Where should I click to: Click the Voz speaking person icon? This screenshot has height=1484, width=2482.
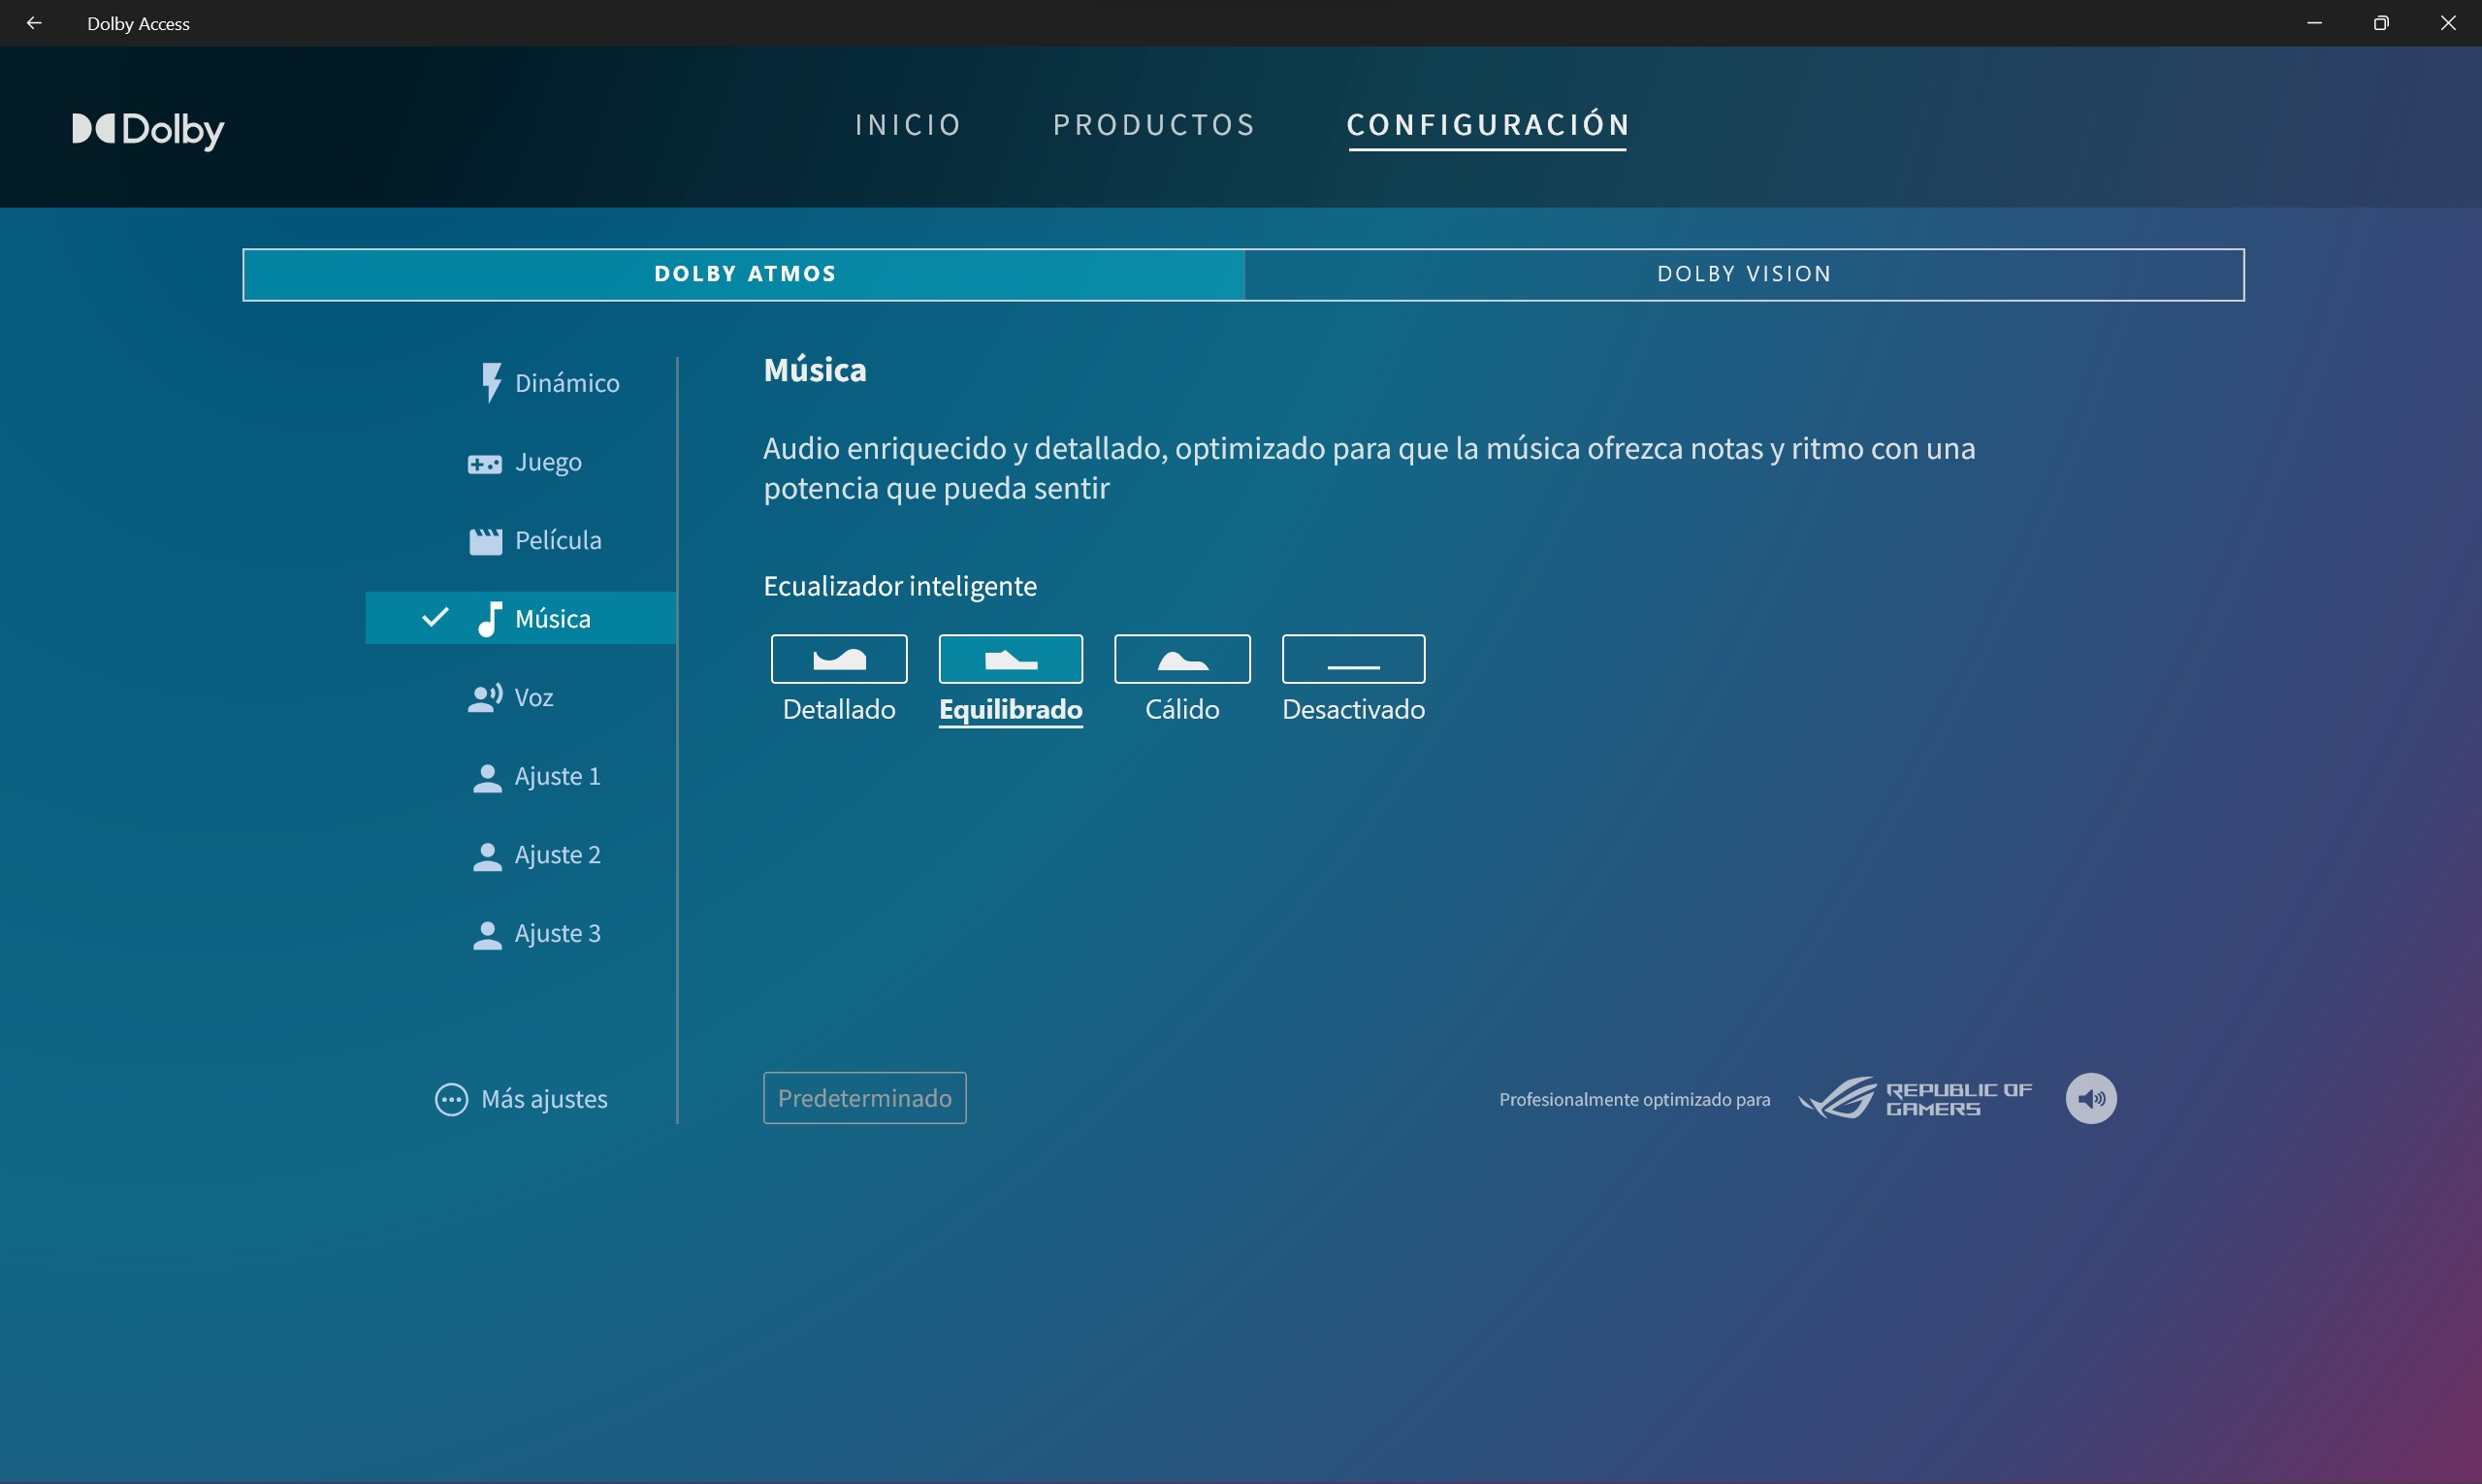485,697
